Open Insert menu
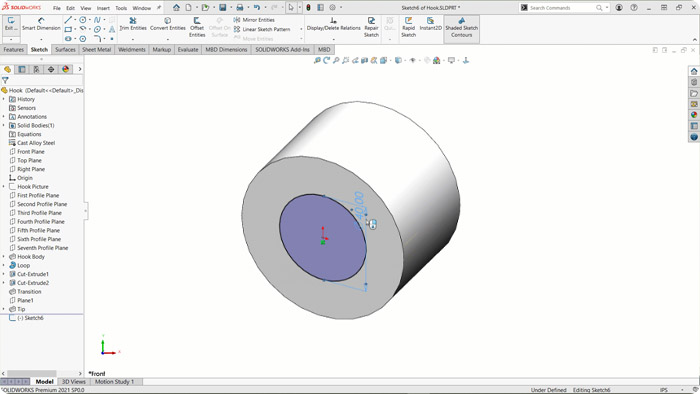The width and height of the screenshot is (700, 394). pos(103,8)
